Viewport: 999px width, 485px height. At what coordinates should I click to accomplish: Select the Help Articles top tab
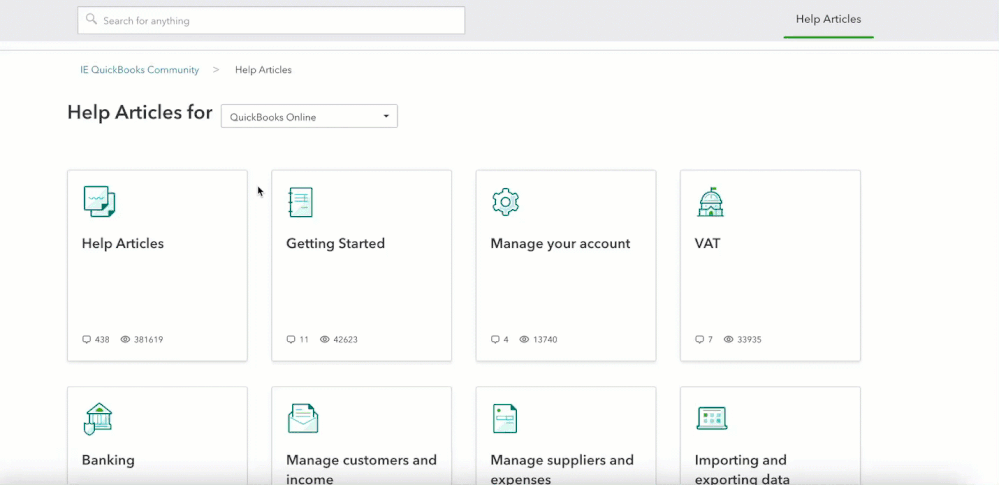pyautogui.click(x=828, y=19)
